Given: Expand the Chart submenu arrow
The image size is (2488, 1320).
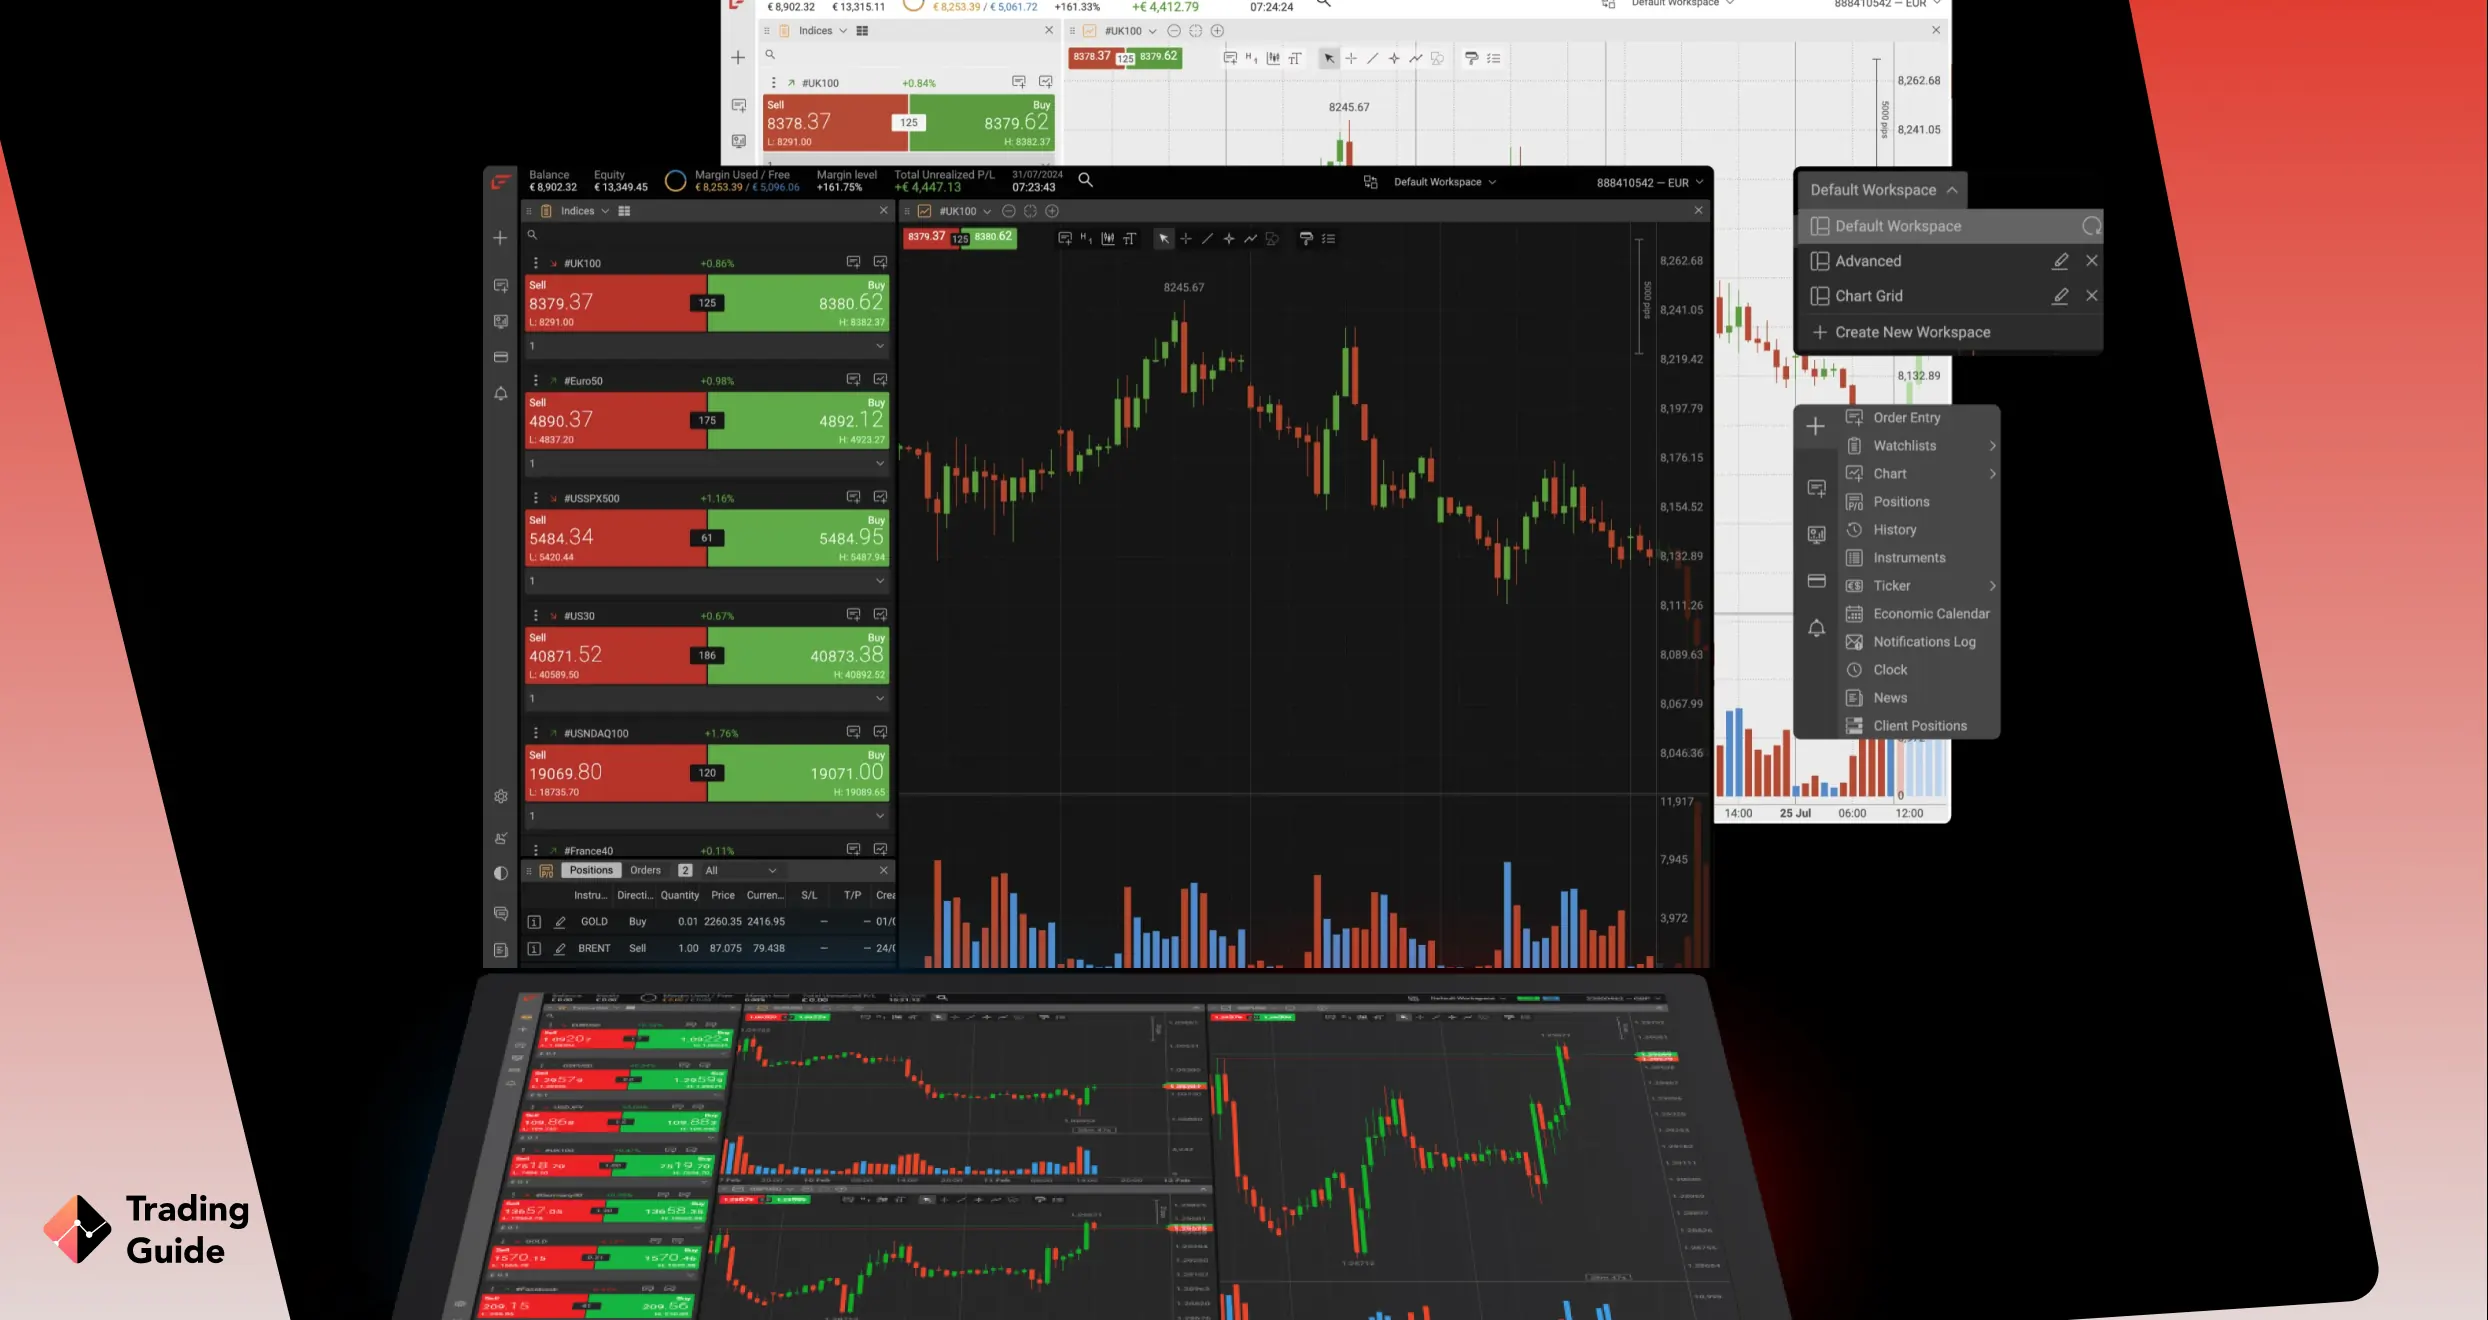Looking at the screenshot, I should [x=1989, y=474].
